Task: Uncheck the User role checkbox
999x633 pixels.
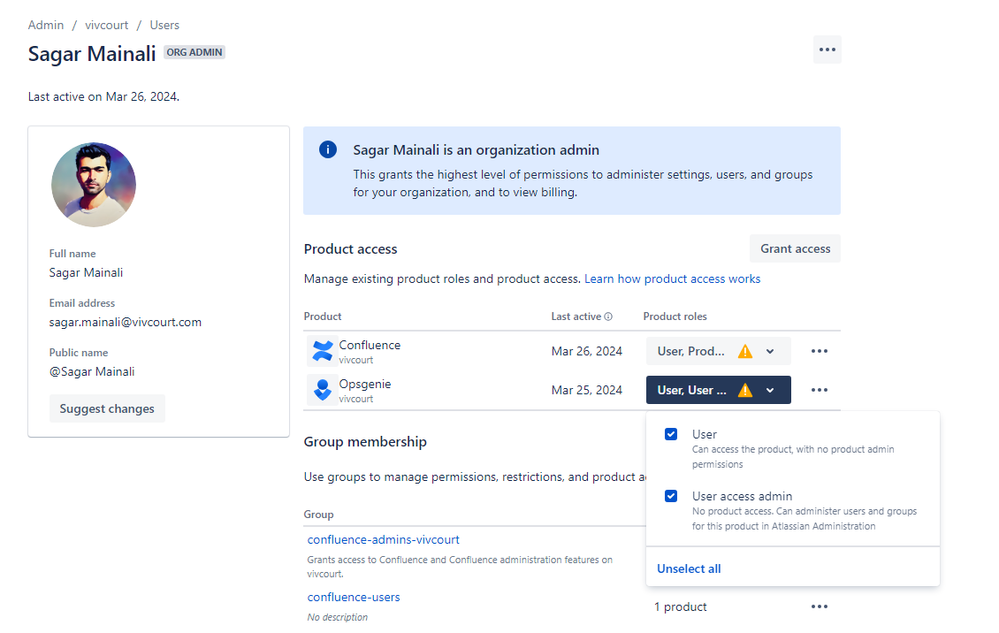Action: coord(671,434)
